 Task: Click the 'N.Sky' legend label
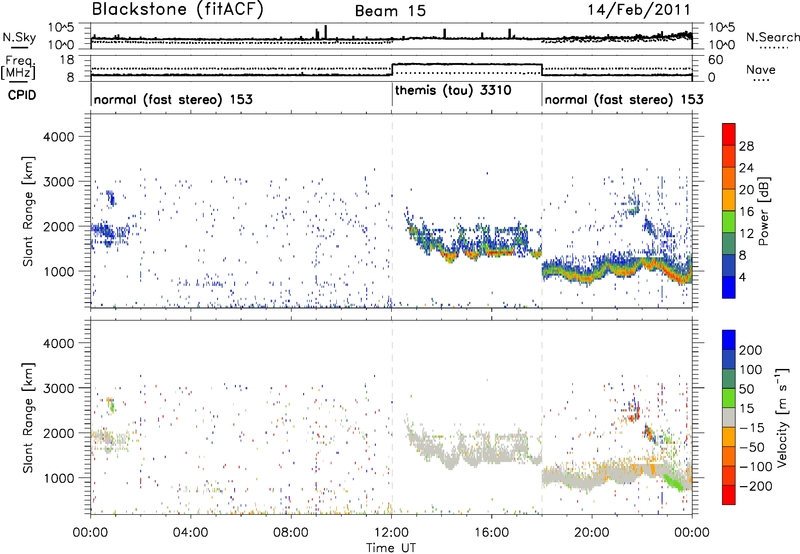pos(19,37)
